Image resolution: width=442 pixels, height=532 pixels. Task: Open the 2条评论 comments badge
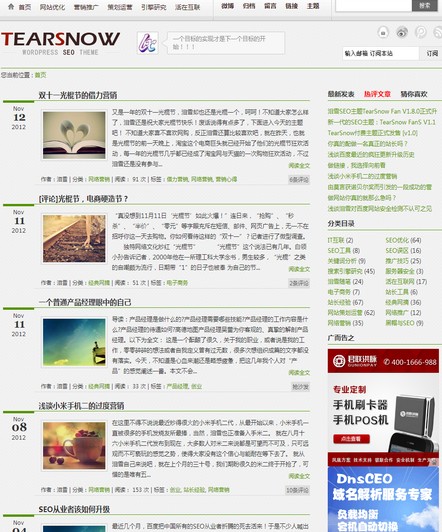click(x=299, y=283)
